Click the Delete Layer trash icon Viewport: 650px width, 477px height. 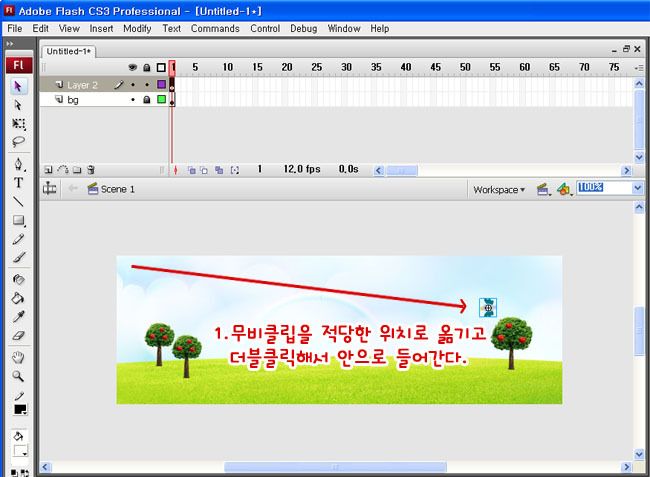tap(91, 169)
